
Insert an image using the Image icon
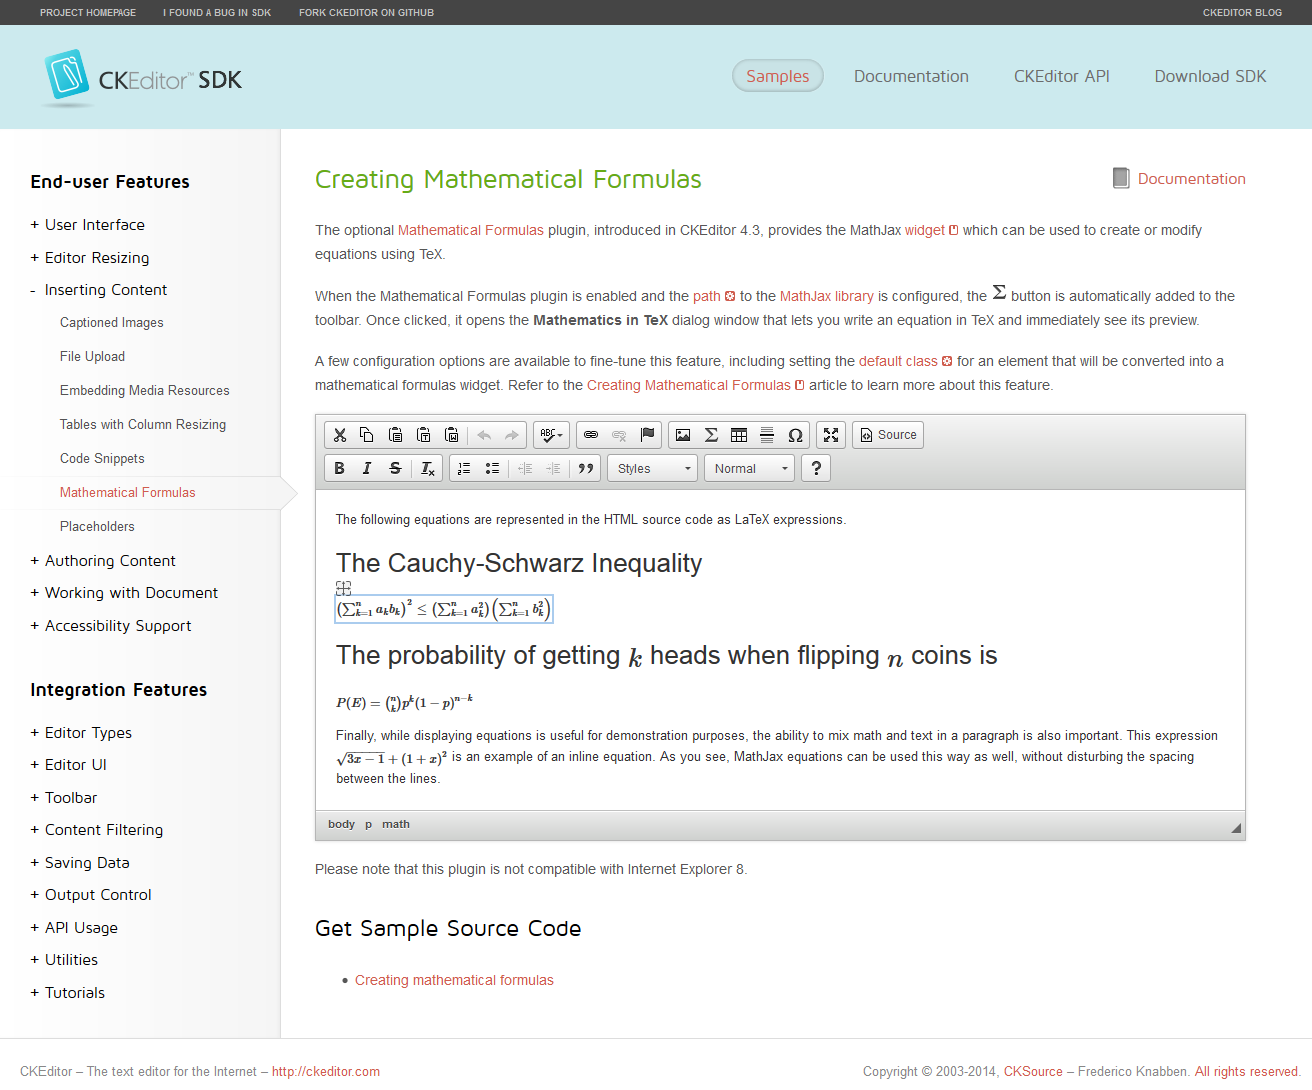tap(683, 435)
